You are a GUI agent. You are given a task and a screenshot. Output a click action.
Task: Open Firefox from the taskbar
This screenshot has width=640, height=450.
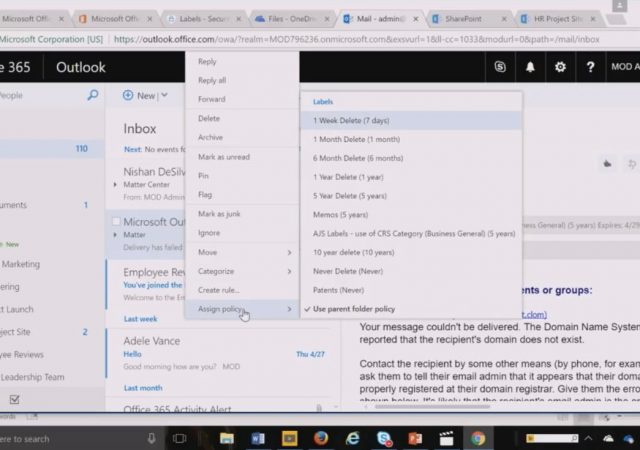[x=321, y=438]
